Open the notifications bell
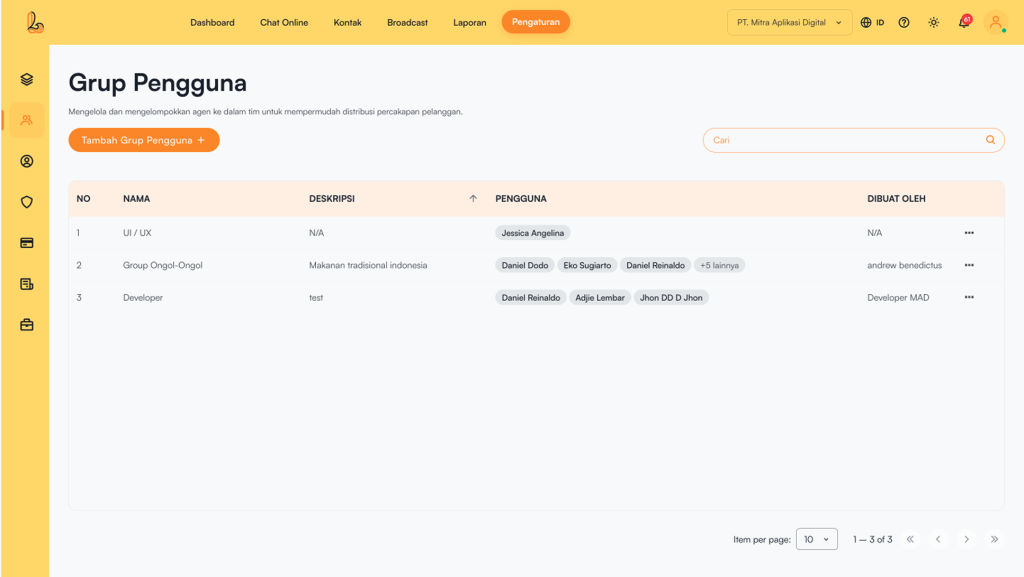 tap(964, 22)
